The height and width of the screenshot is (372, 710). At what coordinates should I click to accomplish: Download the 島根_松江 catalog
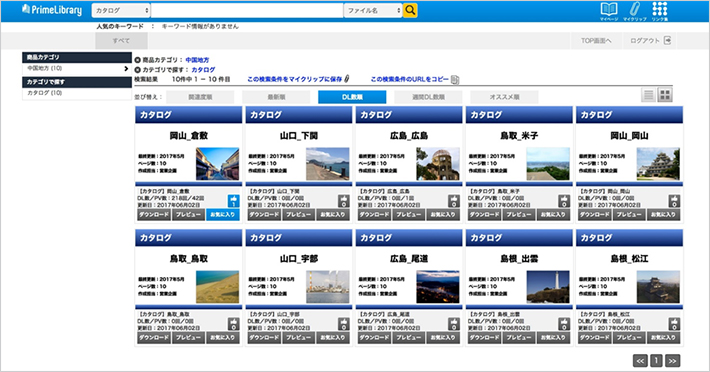point(595,338)
